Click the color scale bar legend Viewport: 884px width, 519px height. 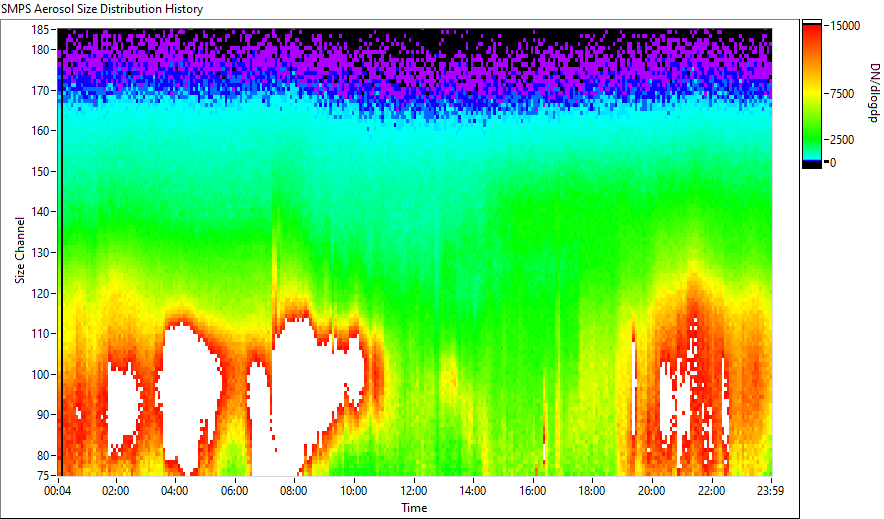[812, 94]
